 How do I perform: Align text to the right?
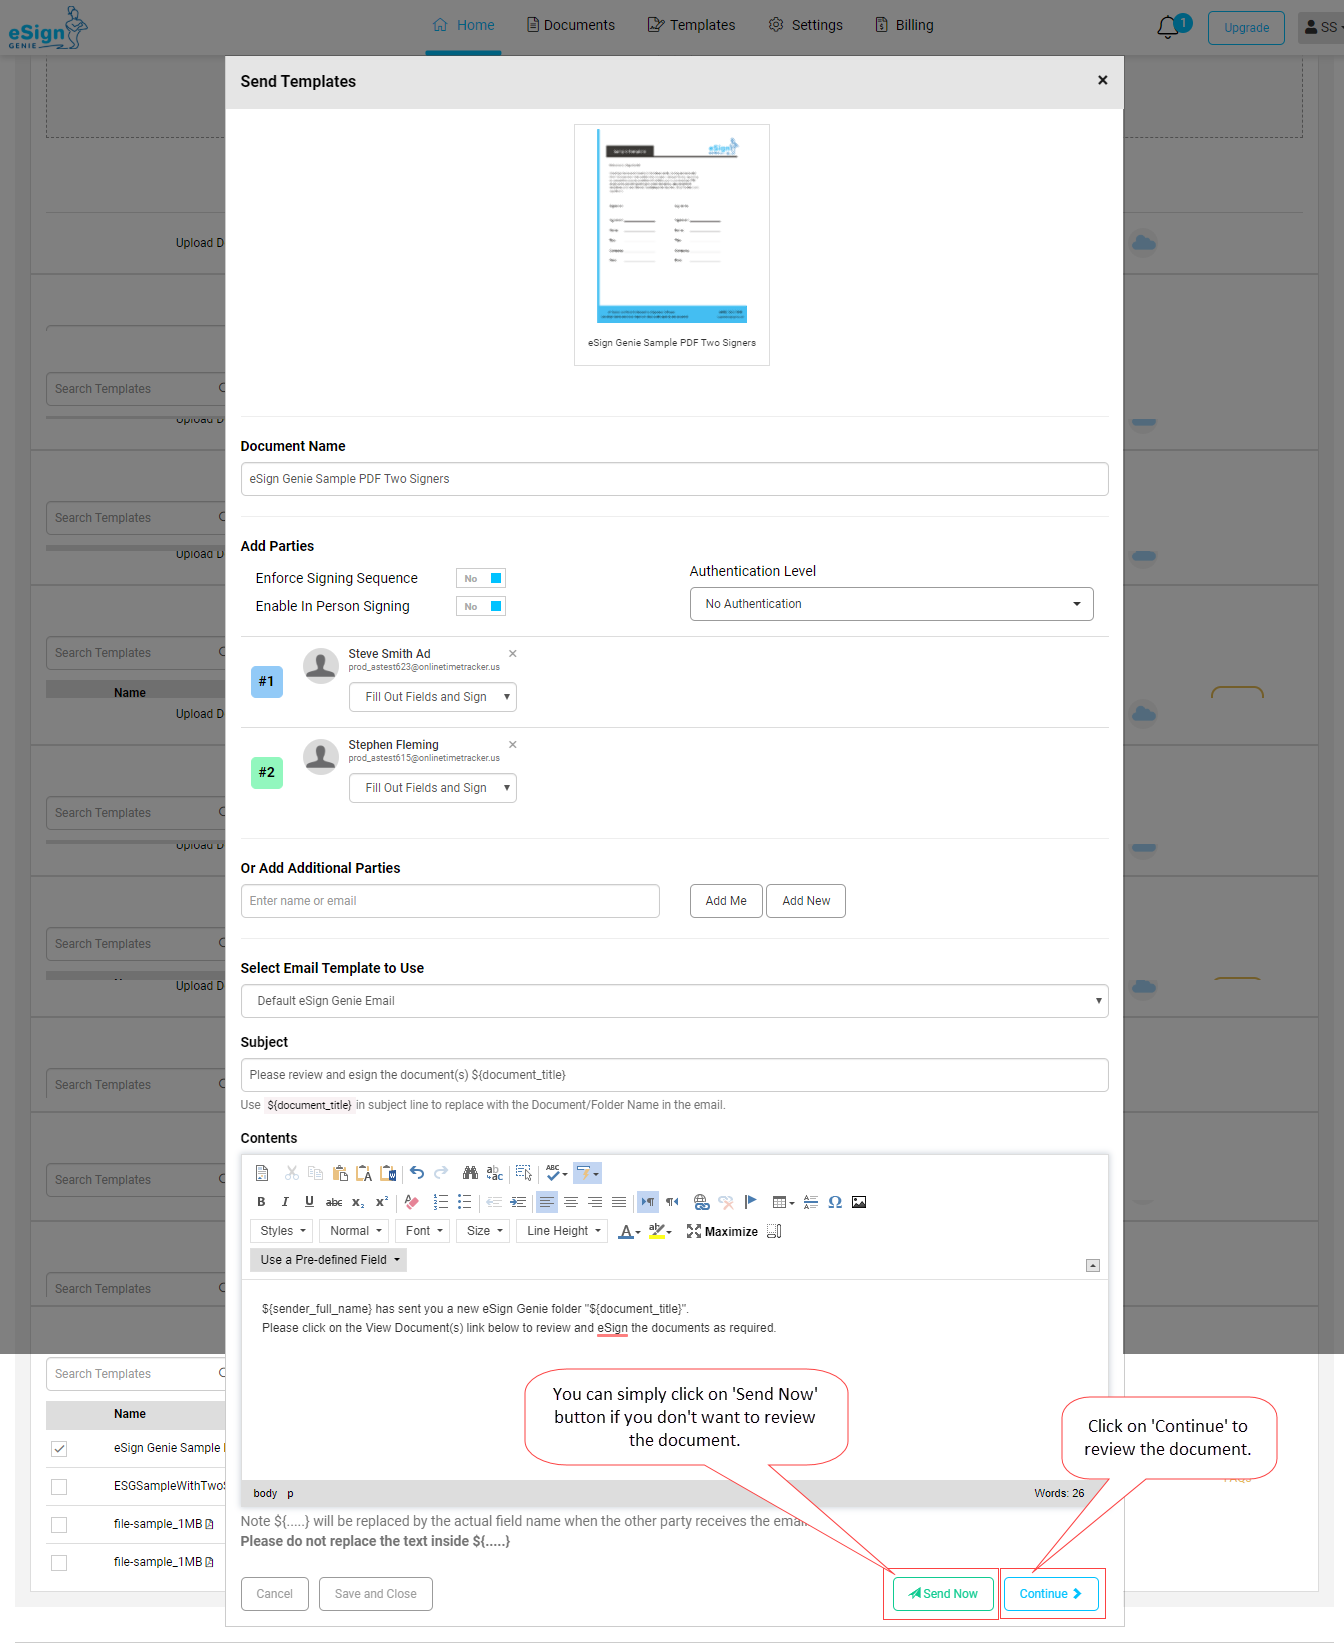tap(595, 1202)
